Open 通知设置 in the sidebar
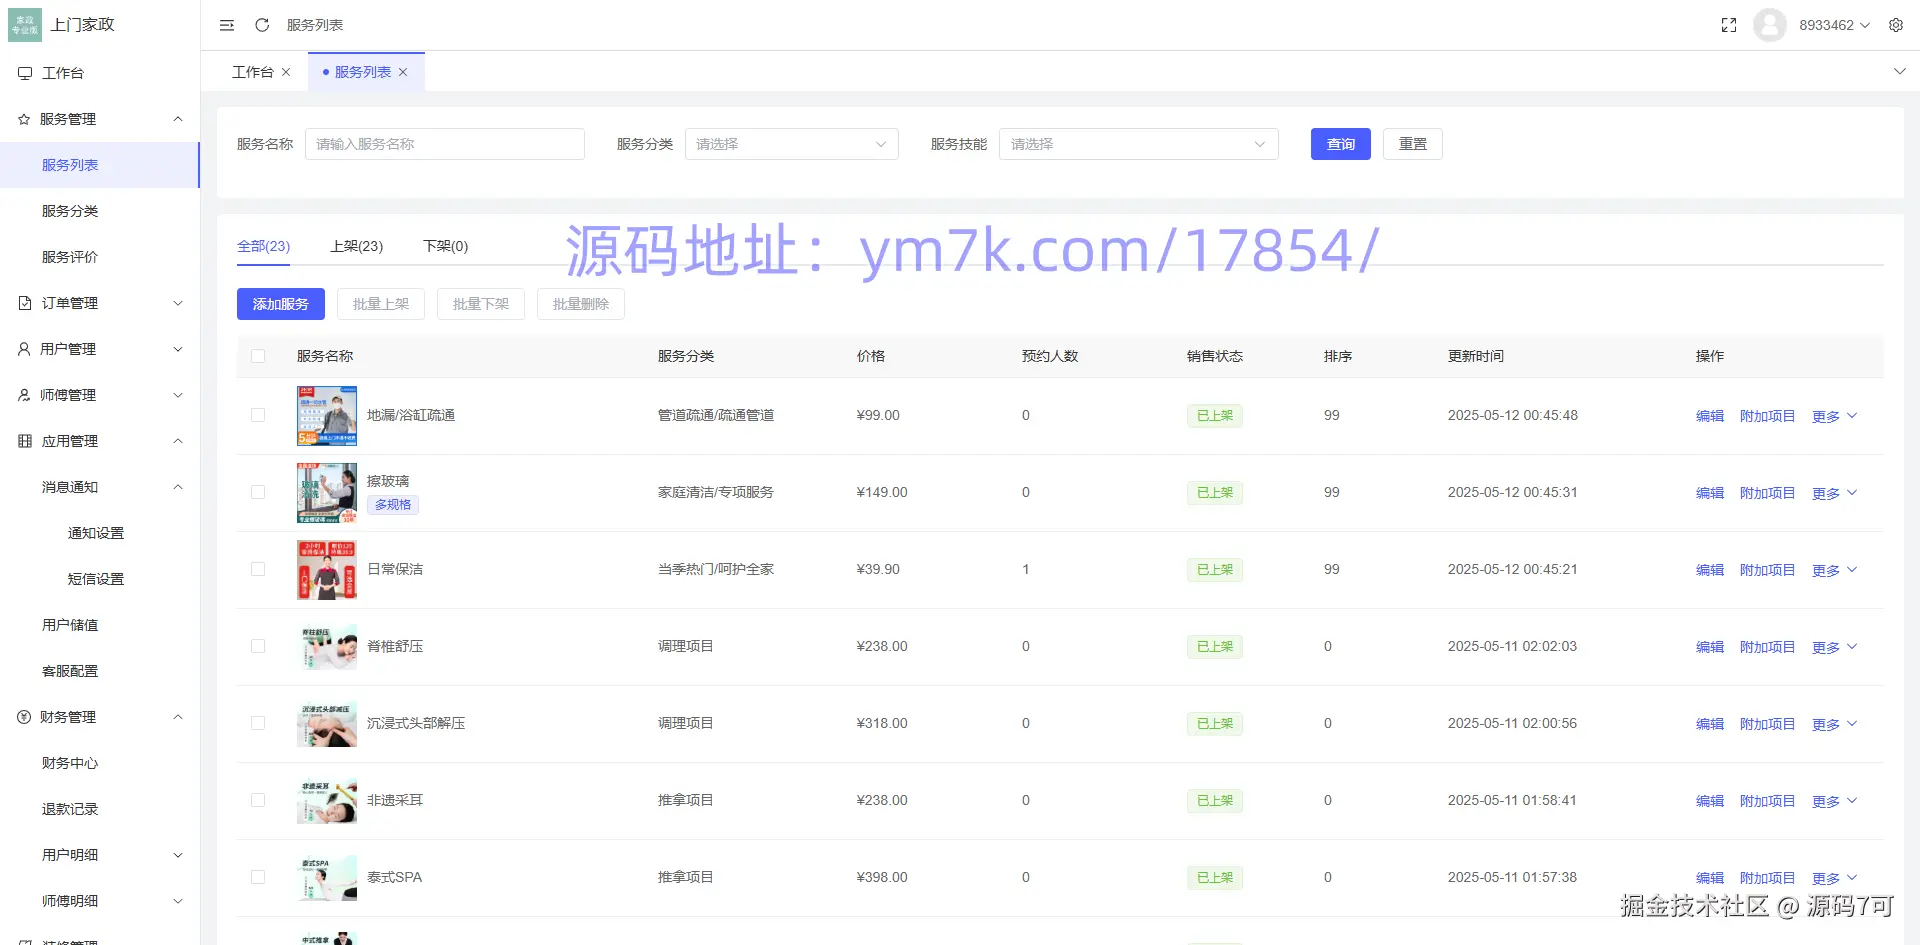 pos(96,533)
